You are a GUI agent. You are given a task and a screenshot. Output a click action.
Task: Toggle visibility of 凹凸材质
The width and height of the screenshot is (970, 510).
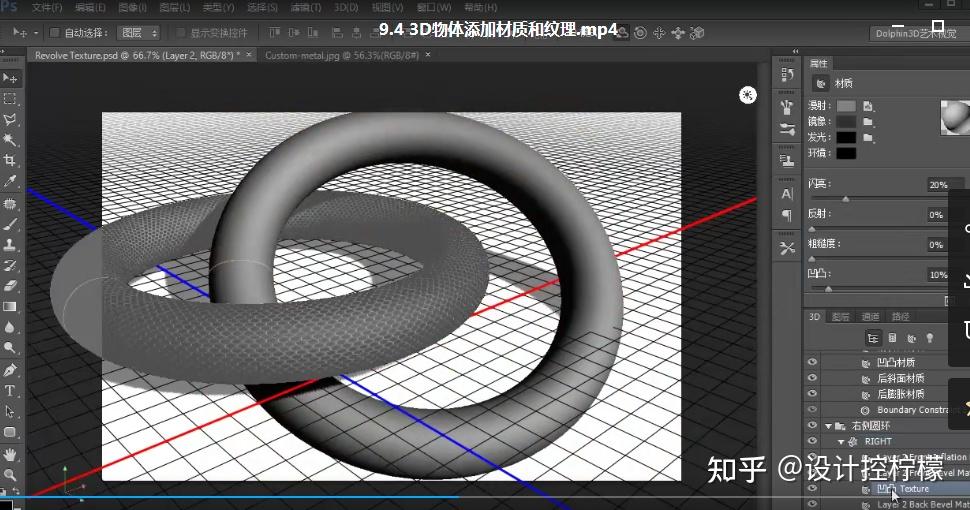click(x=812, y=361)
